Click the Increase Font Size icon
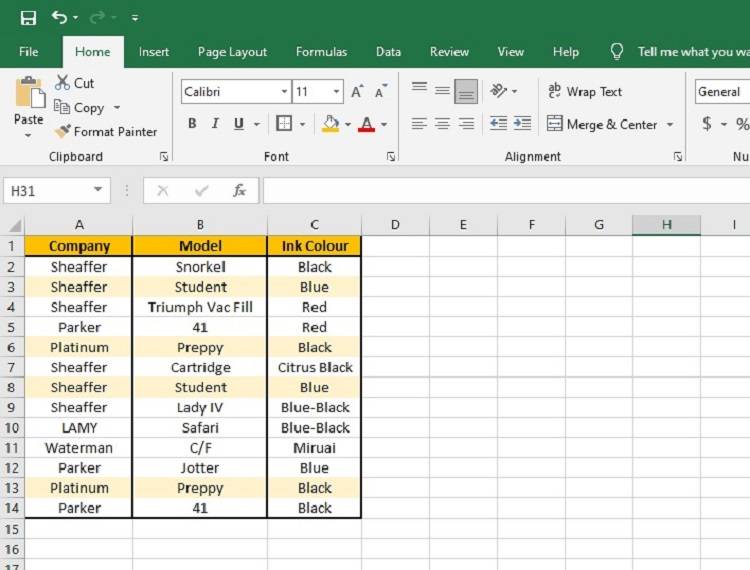 [x=357, y=91]
